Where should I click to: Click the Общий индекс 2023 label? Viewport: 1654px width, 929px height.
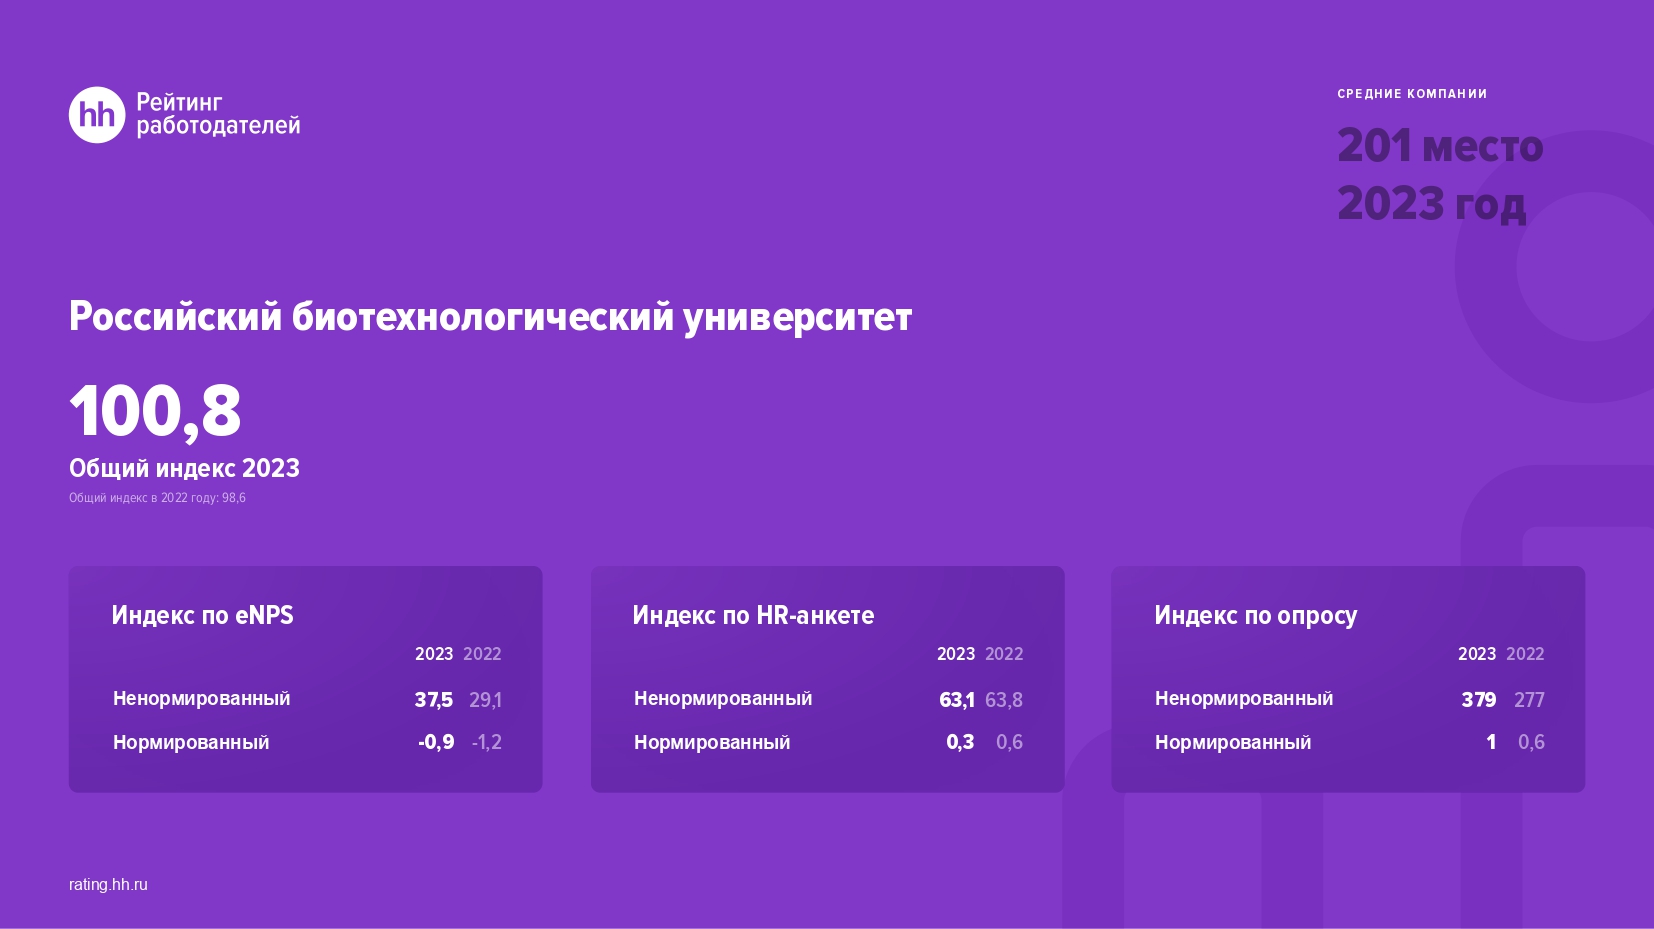point(184,468)
